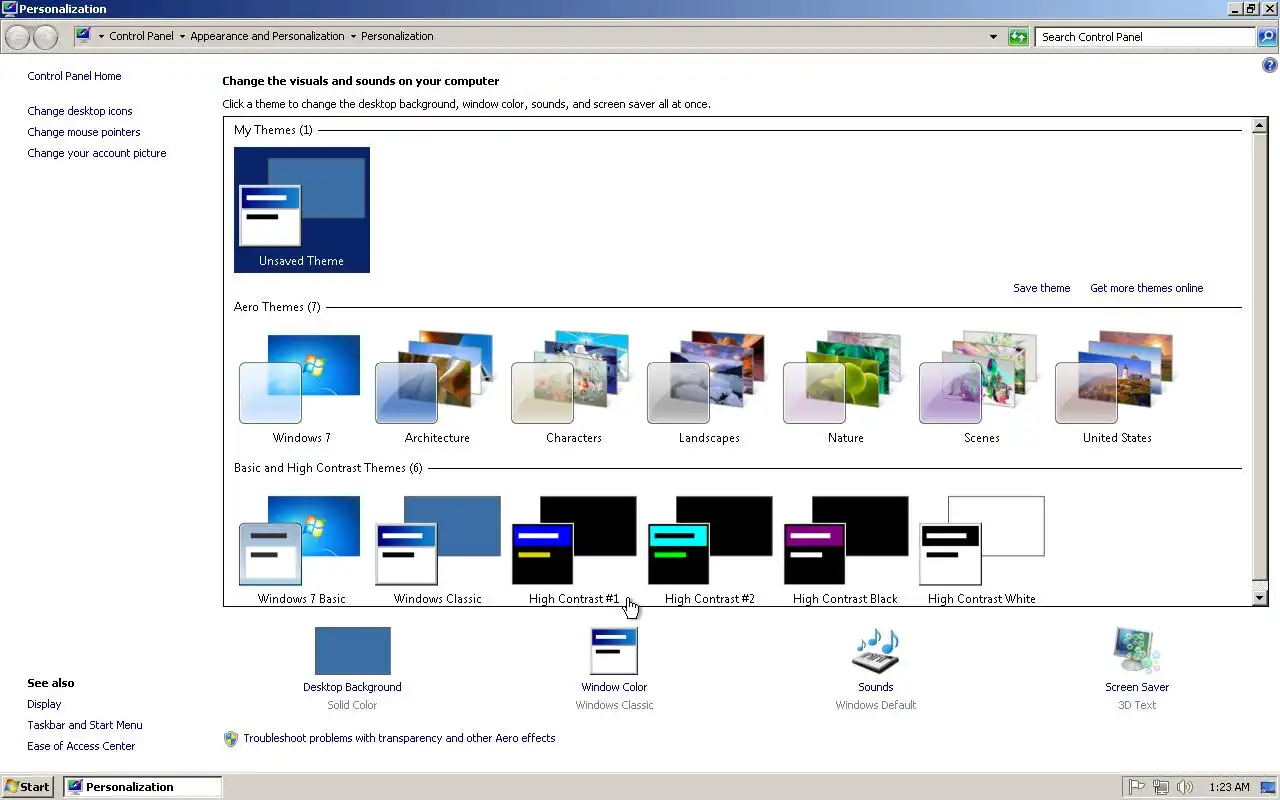The image size is (1280, 800).
Task: Open Taskbar and Start Menu link
Action: coord(85,725)
